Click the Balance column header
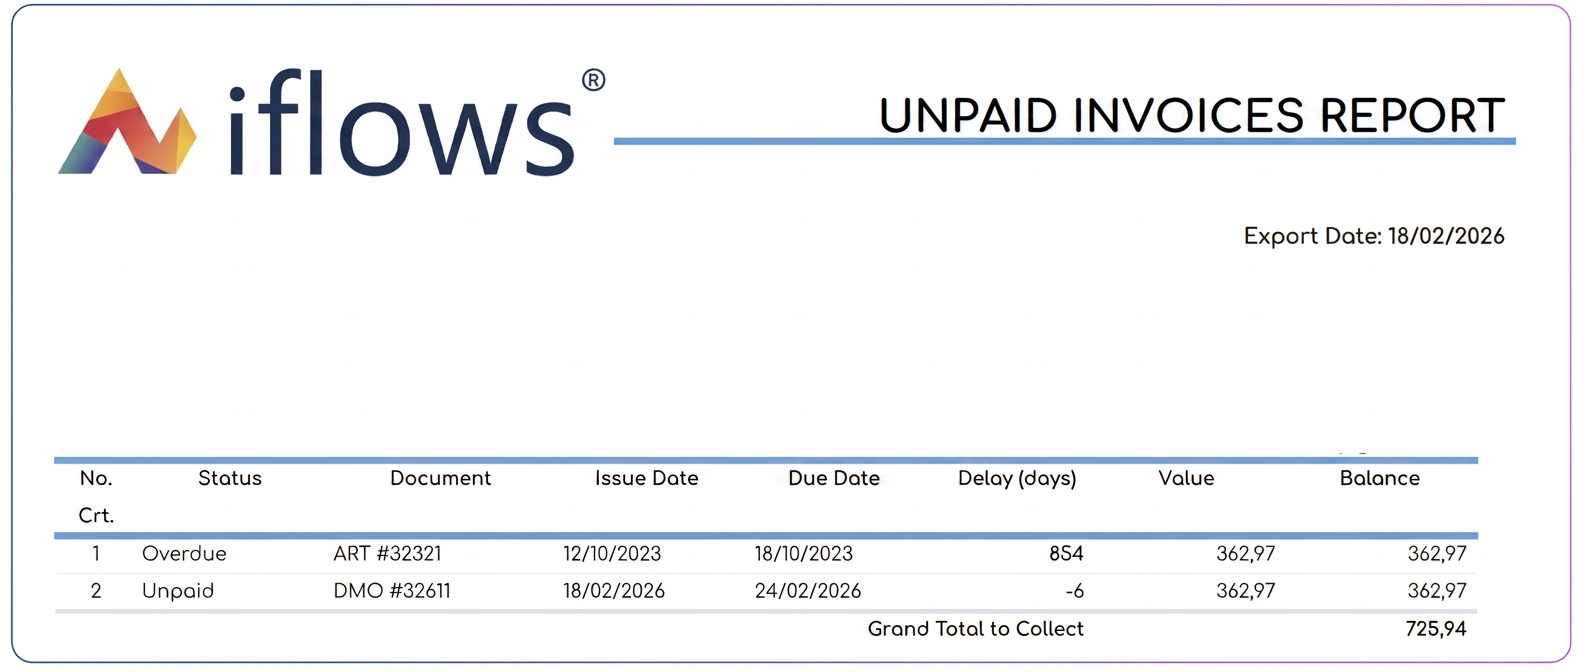1584x672 pixels. click(x=1379, y=478)
